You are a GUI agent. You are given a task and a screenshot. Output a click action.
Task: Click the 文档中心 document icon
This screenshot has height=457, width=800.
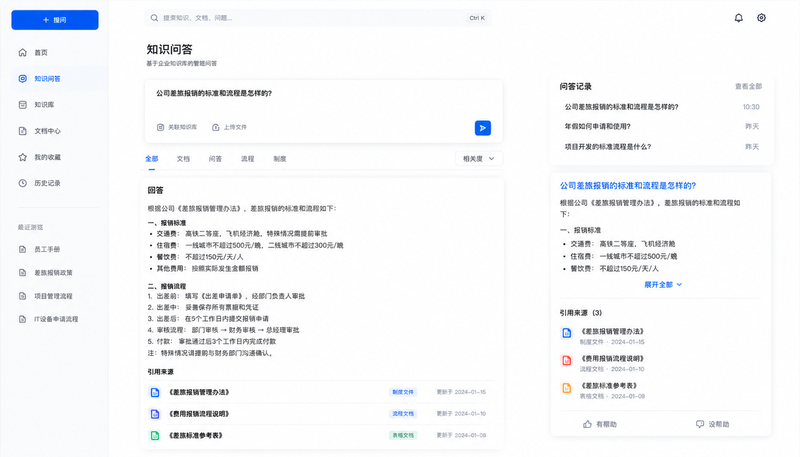pyautogui.click(x=22, y=131)
